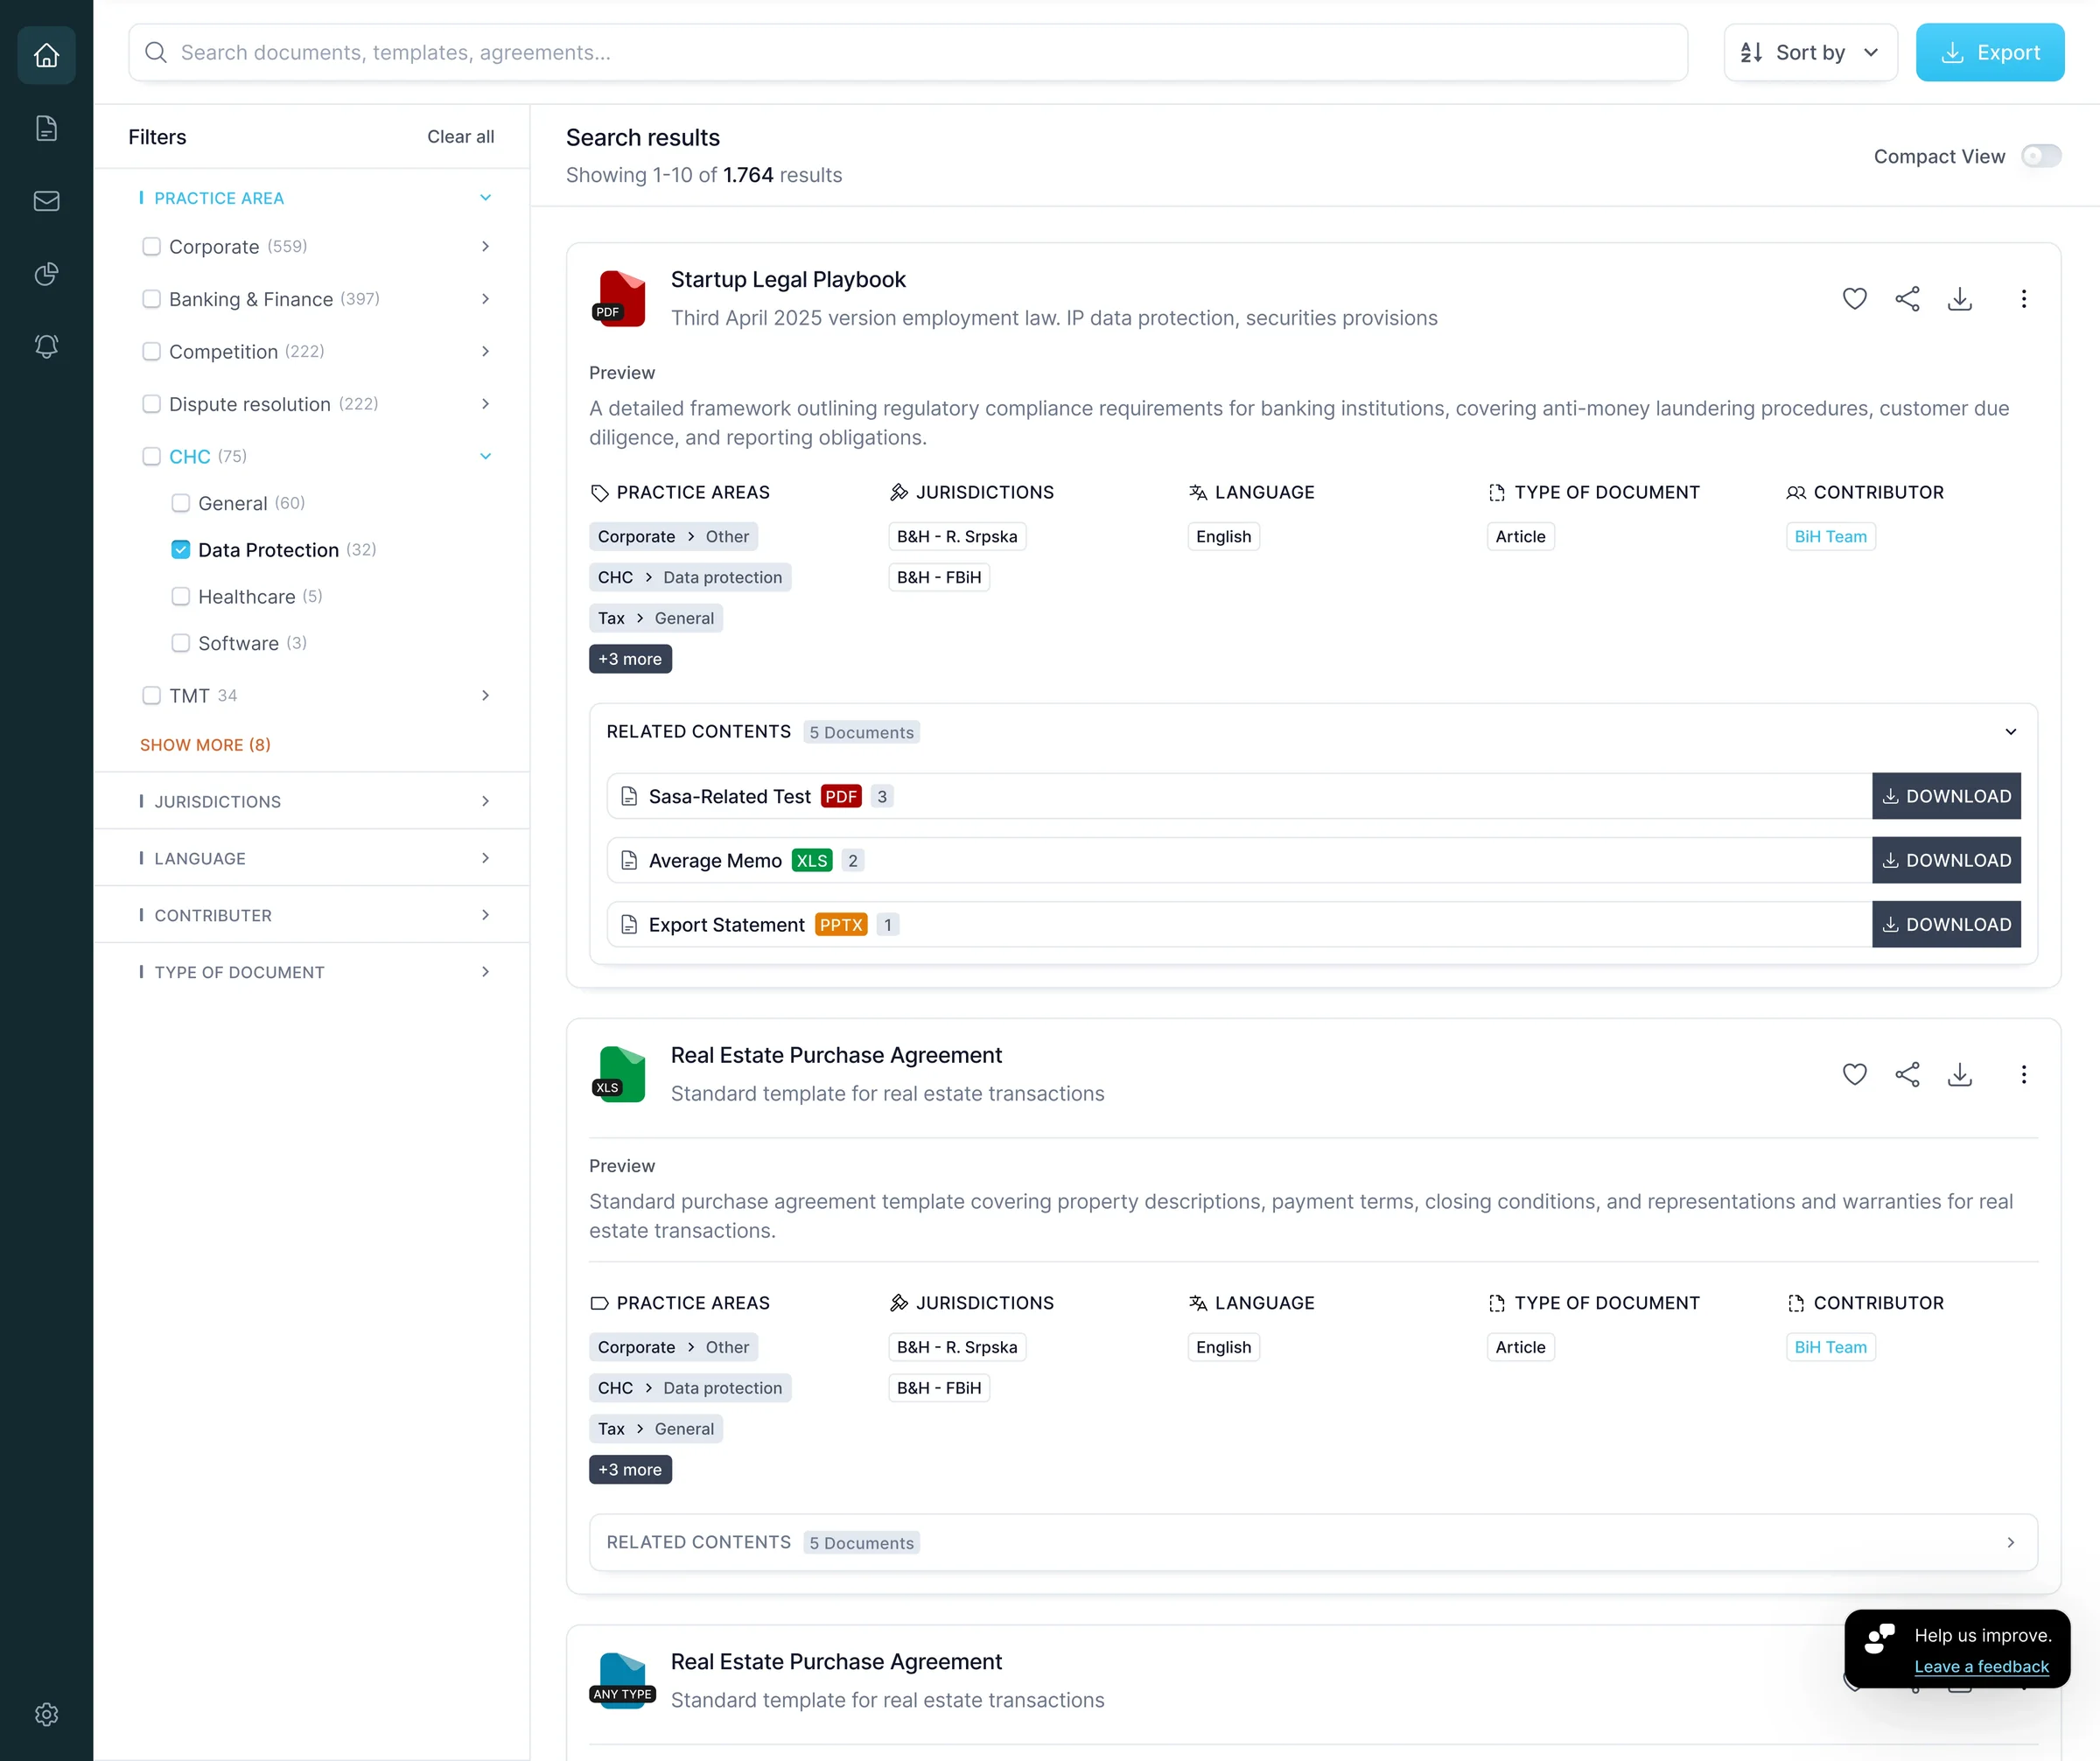
Task: Clear all filters
Action: click(460, 137)
